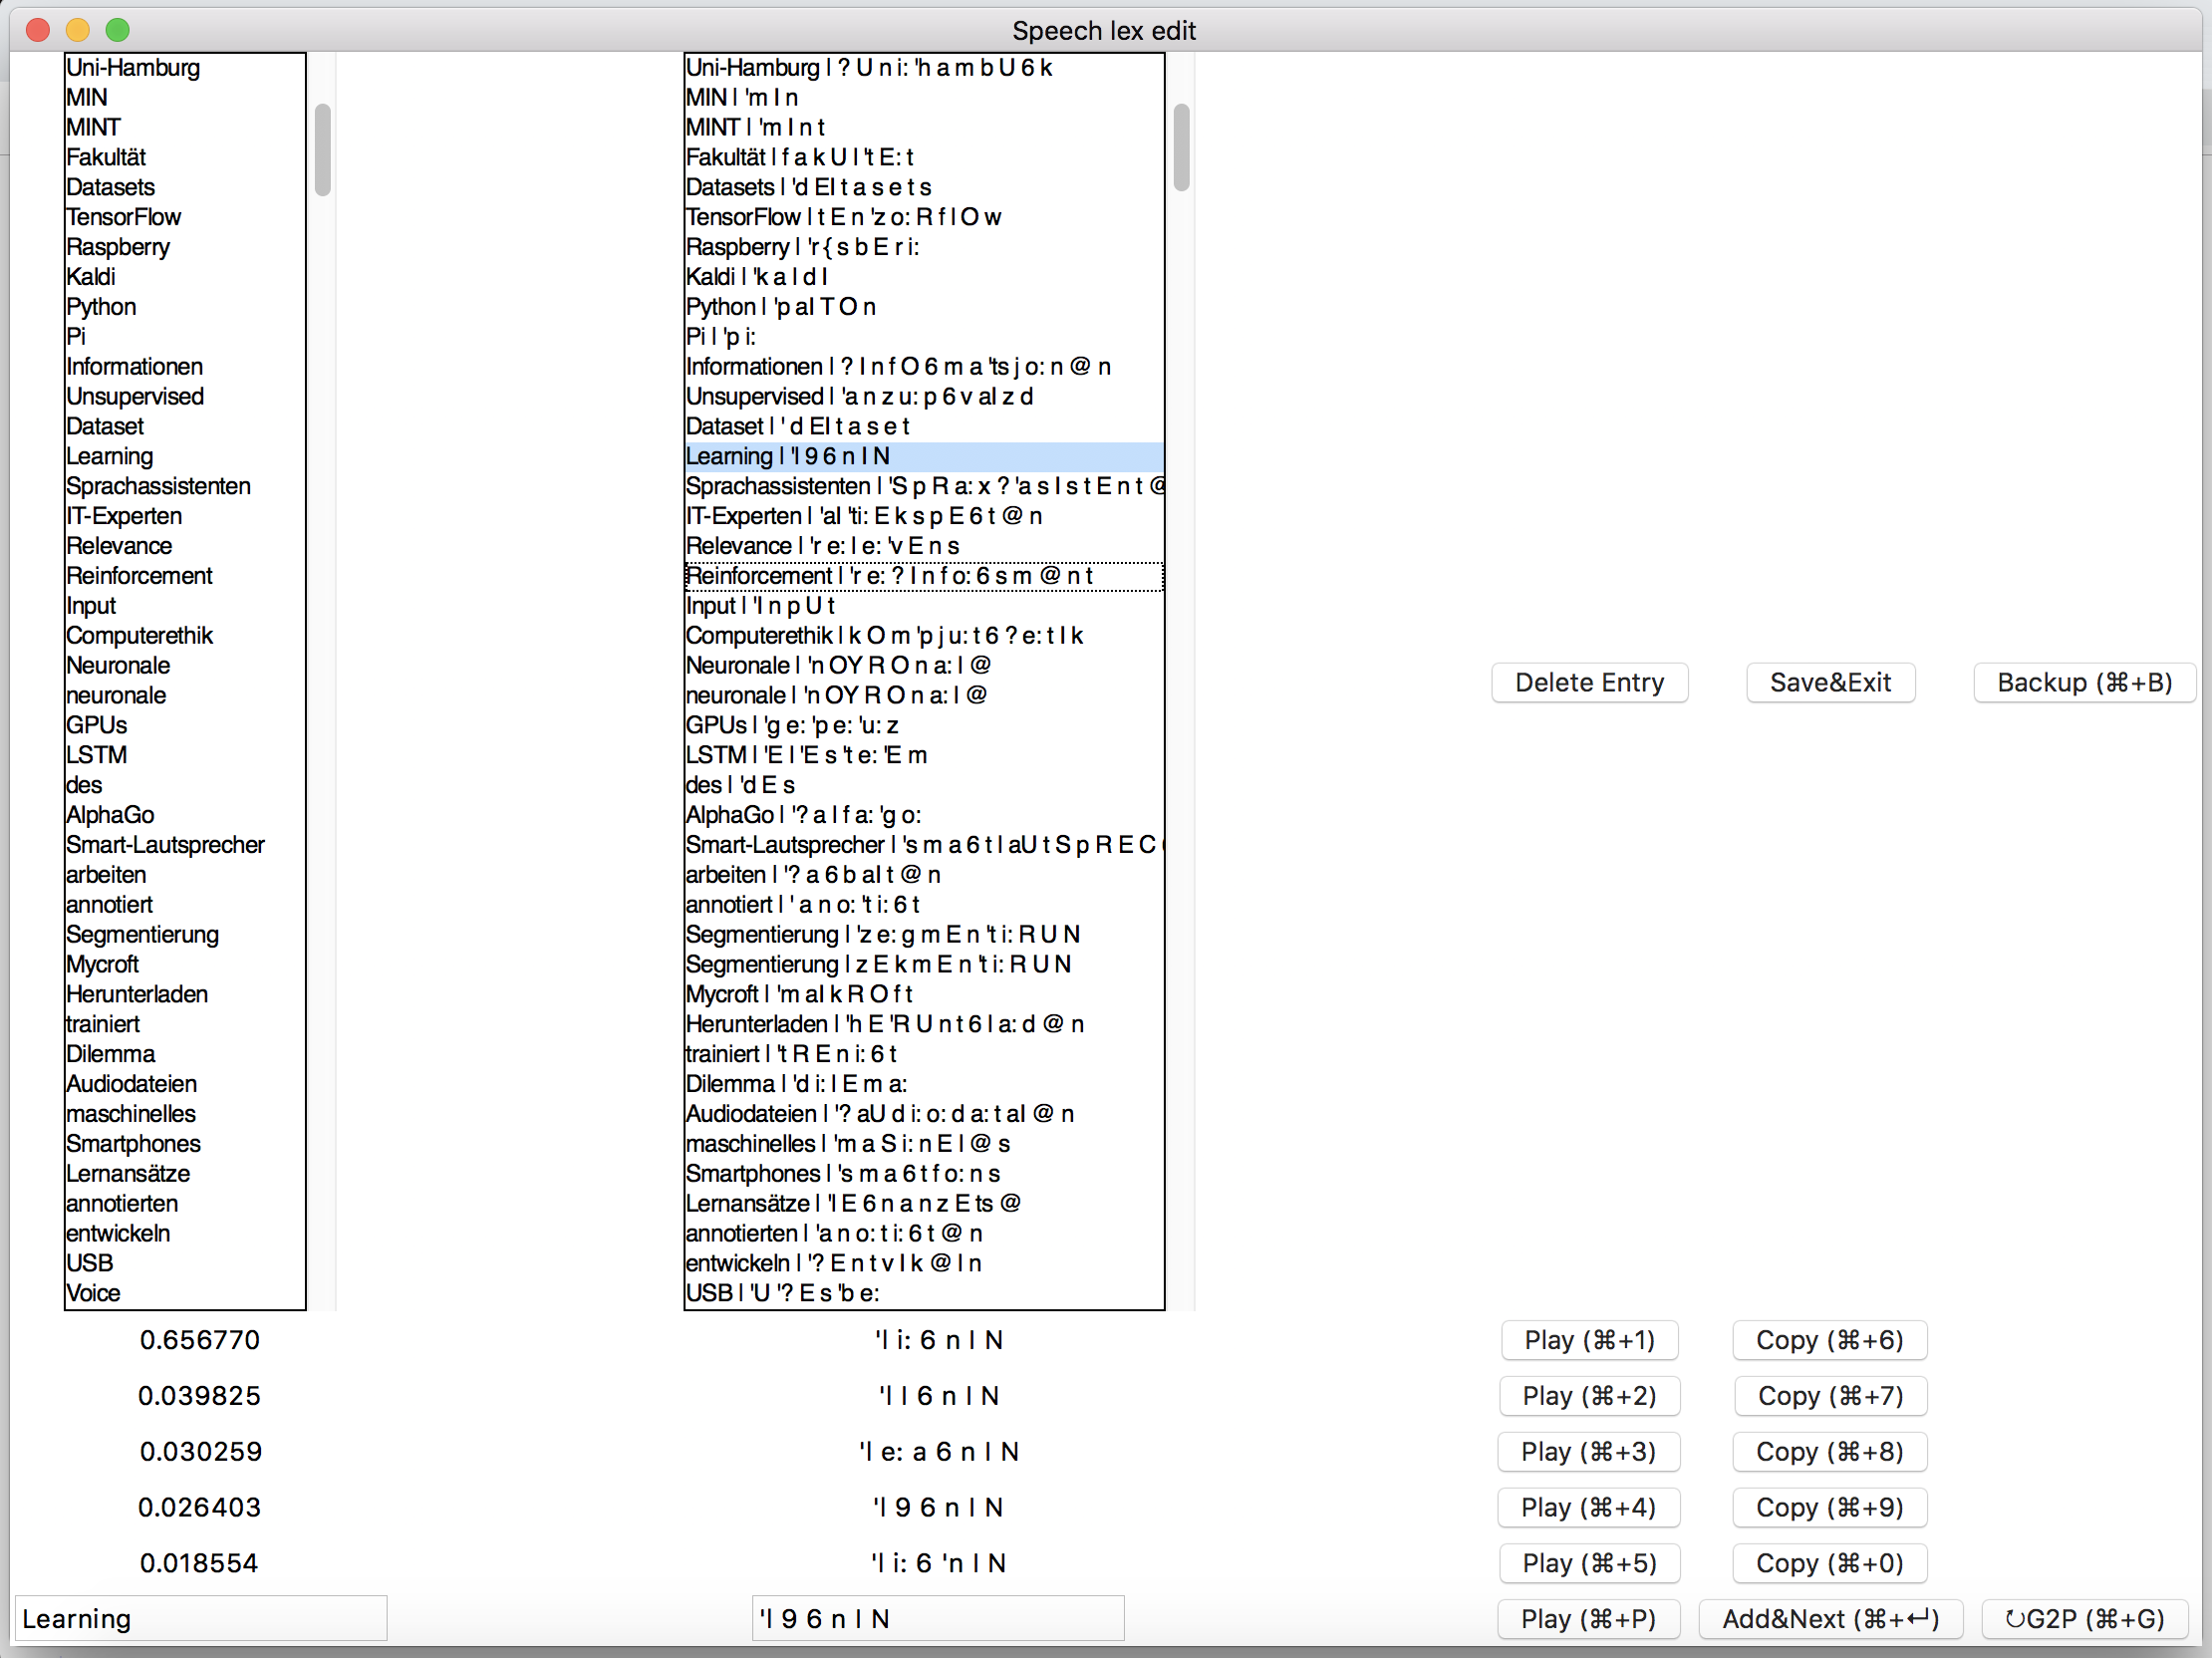
Task: Regenerate pronunciation with the G2P button
Action: point(2084,1619)
